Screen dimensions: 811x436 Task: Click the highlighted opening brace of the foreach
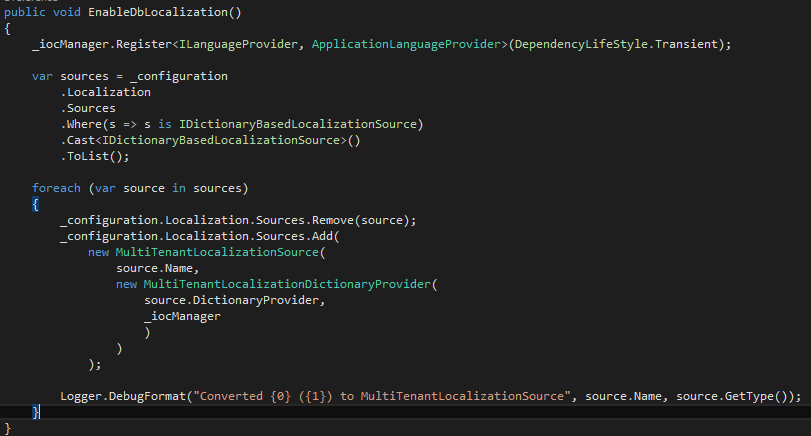[35, 204]
